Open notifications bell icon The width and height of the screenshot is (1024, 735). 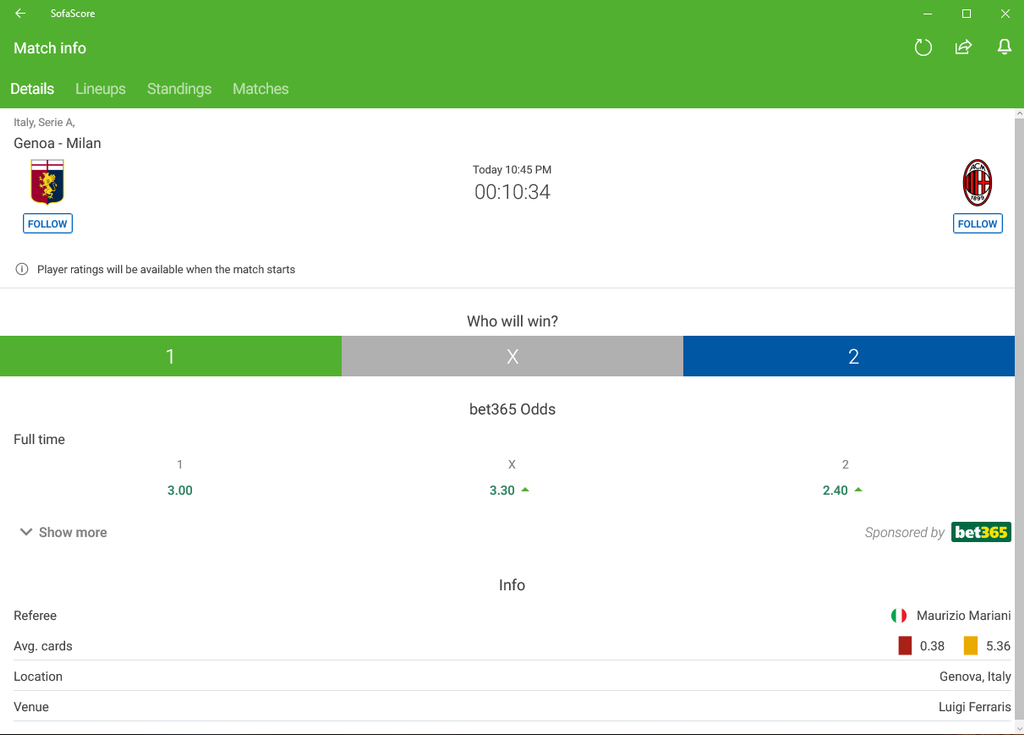(x=1004, y=48)
